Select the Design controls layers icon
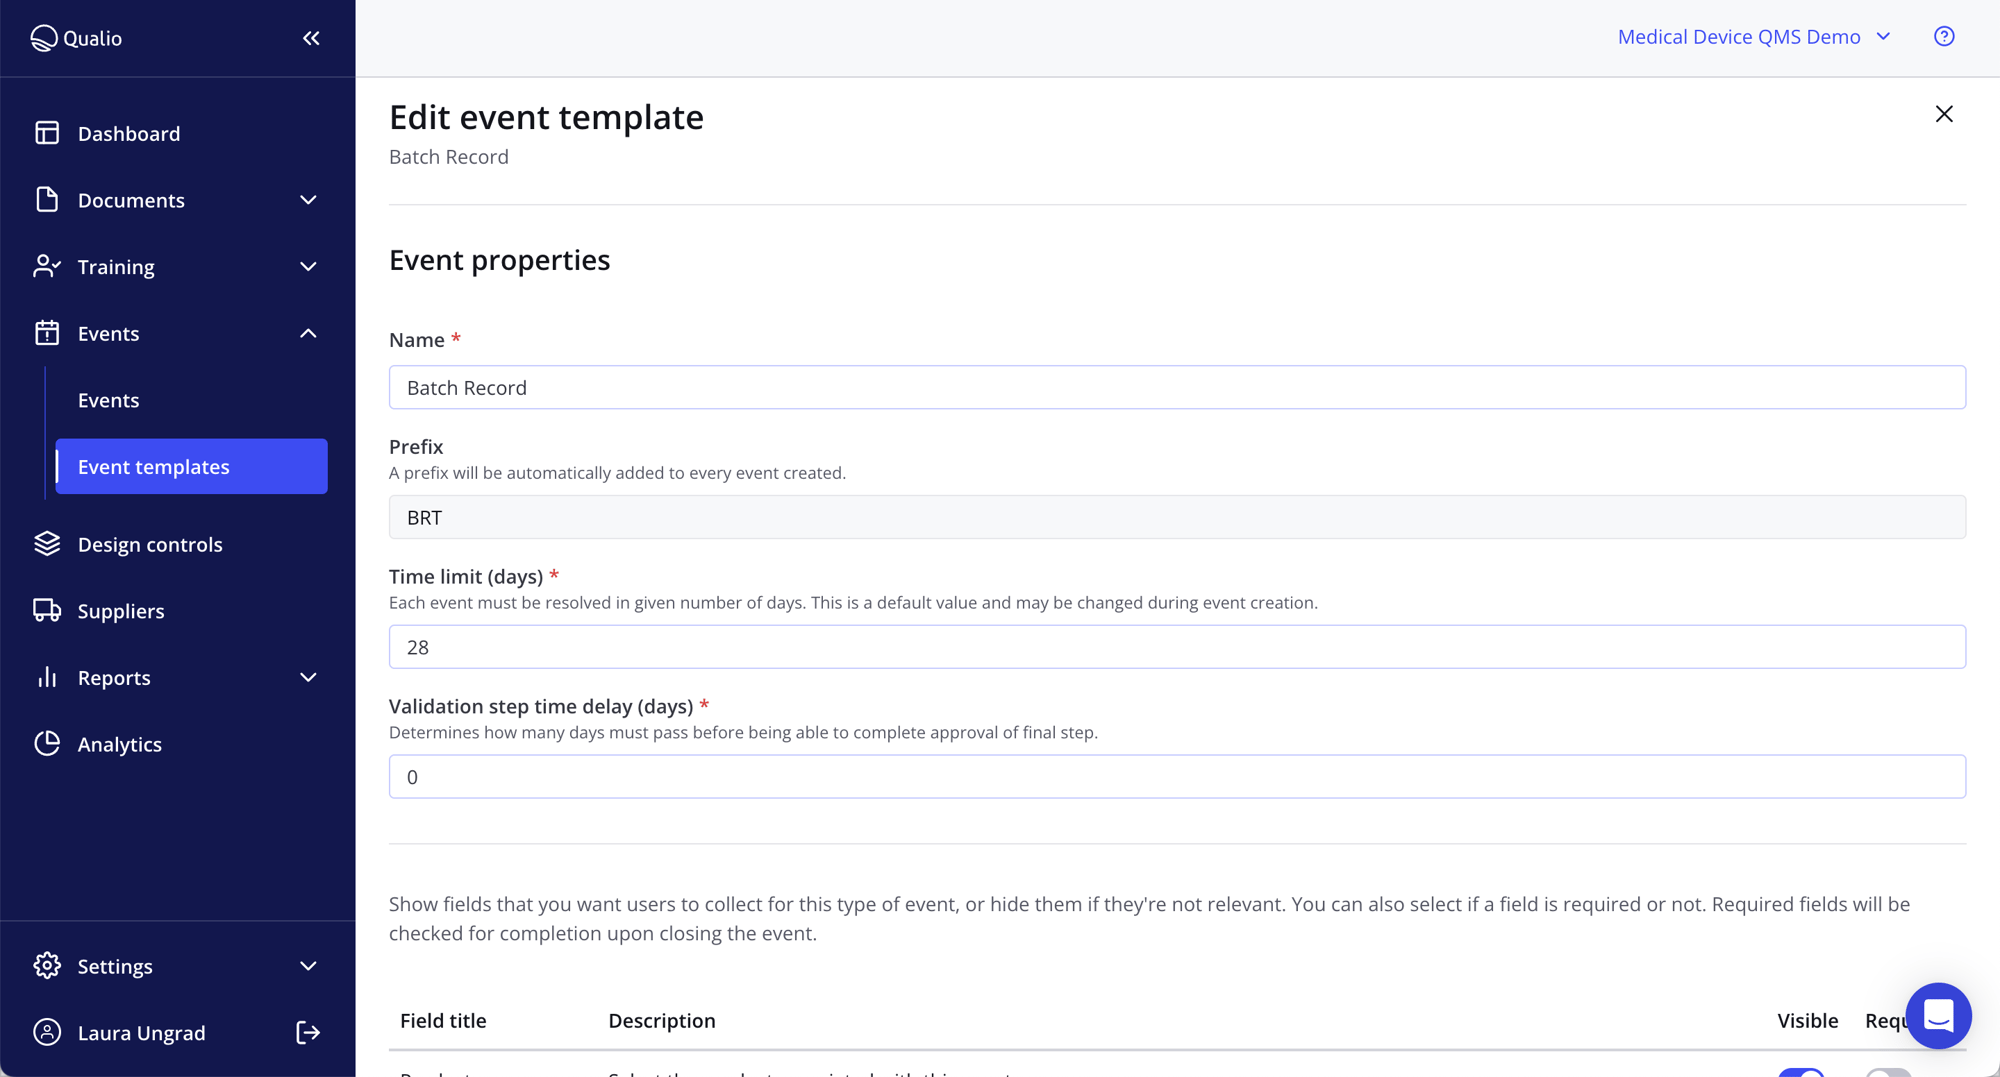 tap(47, 544)
